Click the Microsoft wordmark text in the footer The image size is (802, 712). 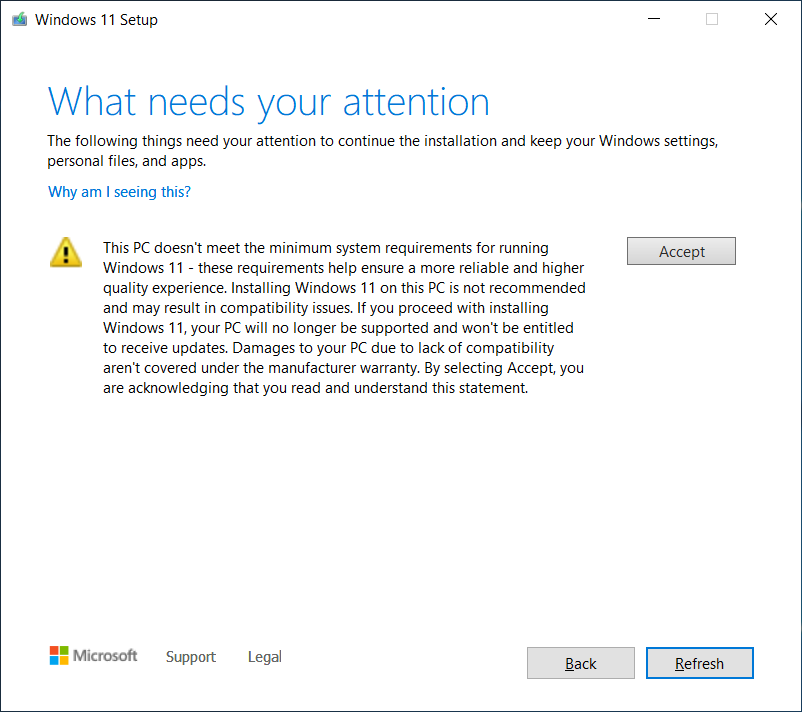(105, 656)
